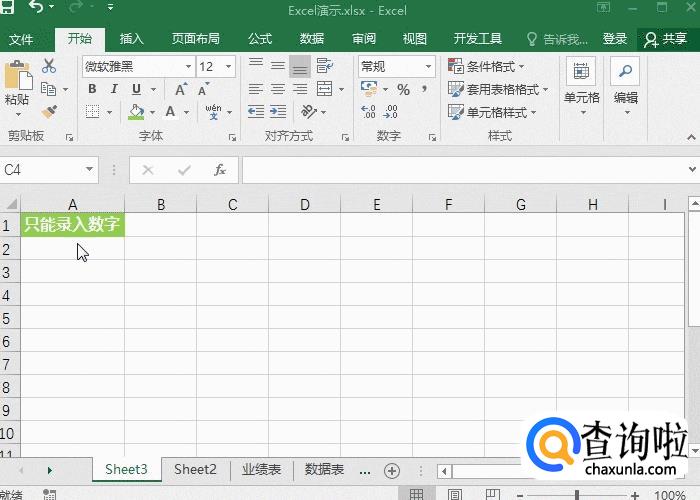
Task: Toggle Underline formatting
Action: click(x=137, y=89)
